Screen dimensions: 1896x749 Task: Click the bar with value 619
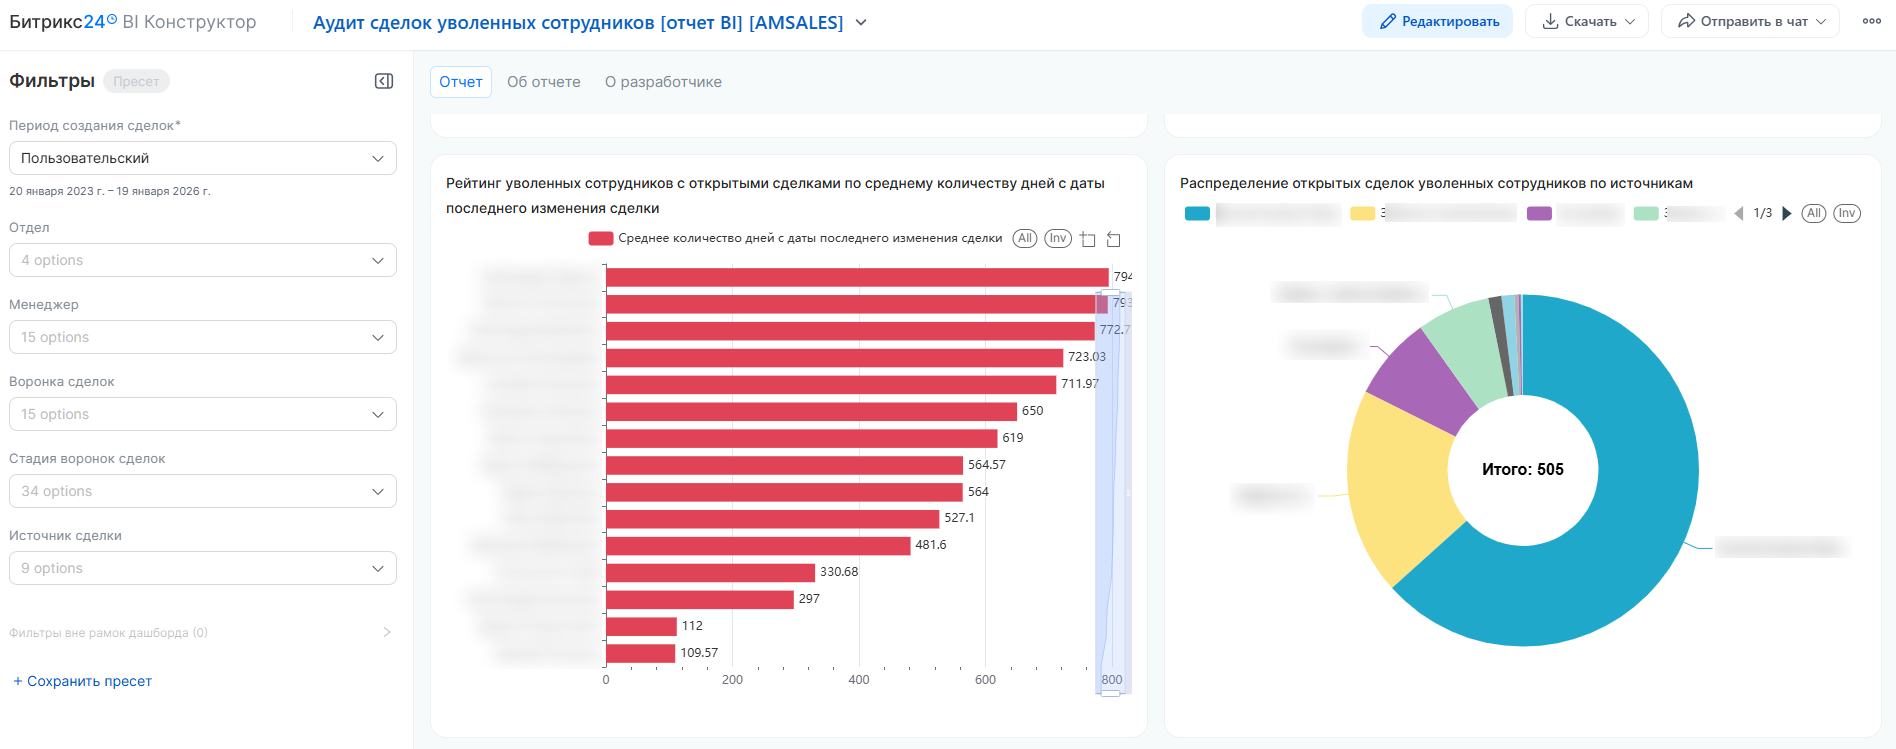pos(802,438)
